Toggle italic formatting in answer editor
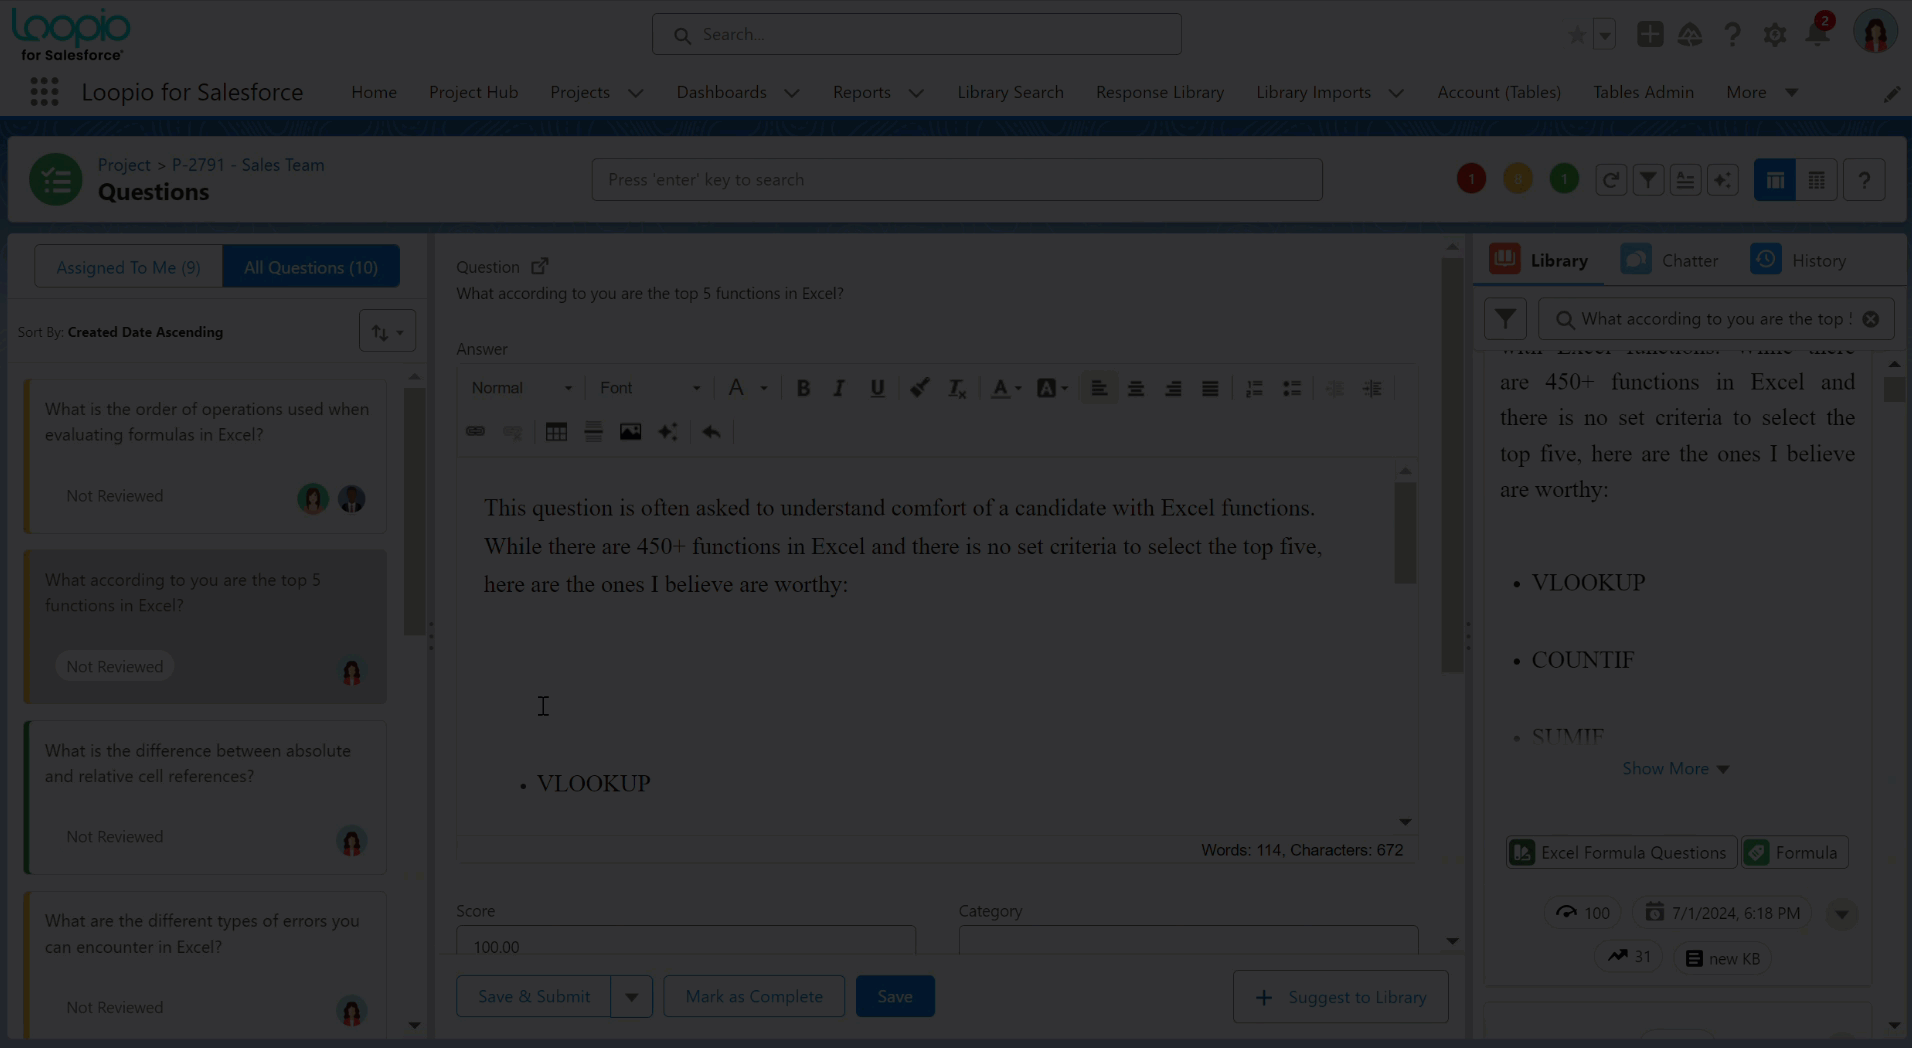 click(839, 388)
